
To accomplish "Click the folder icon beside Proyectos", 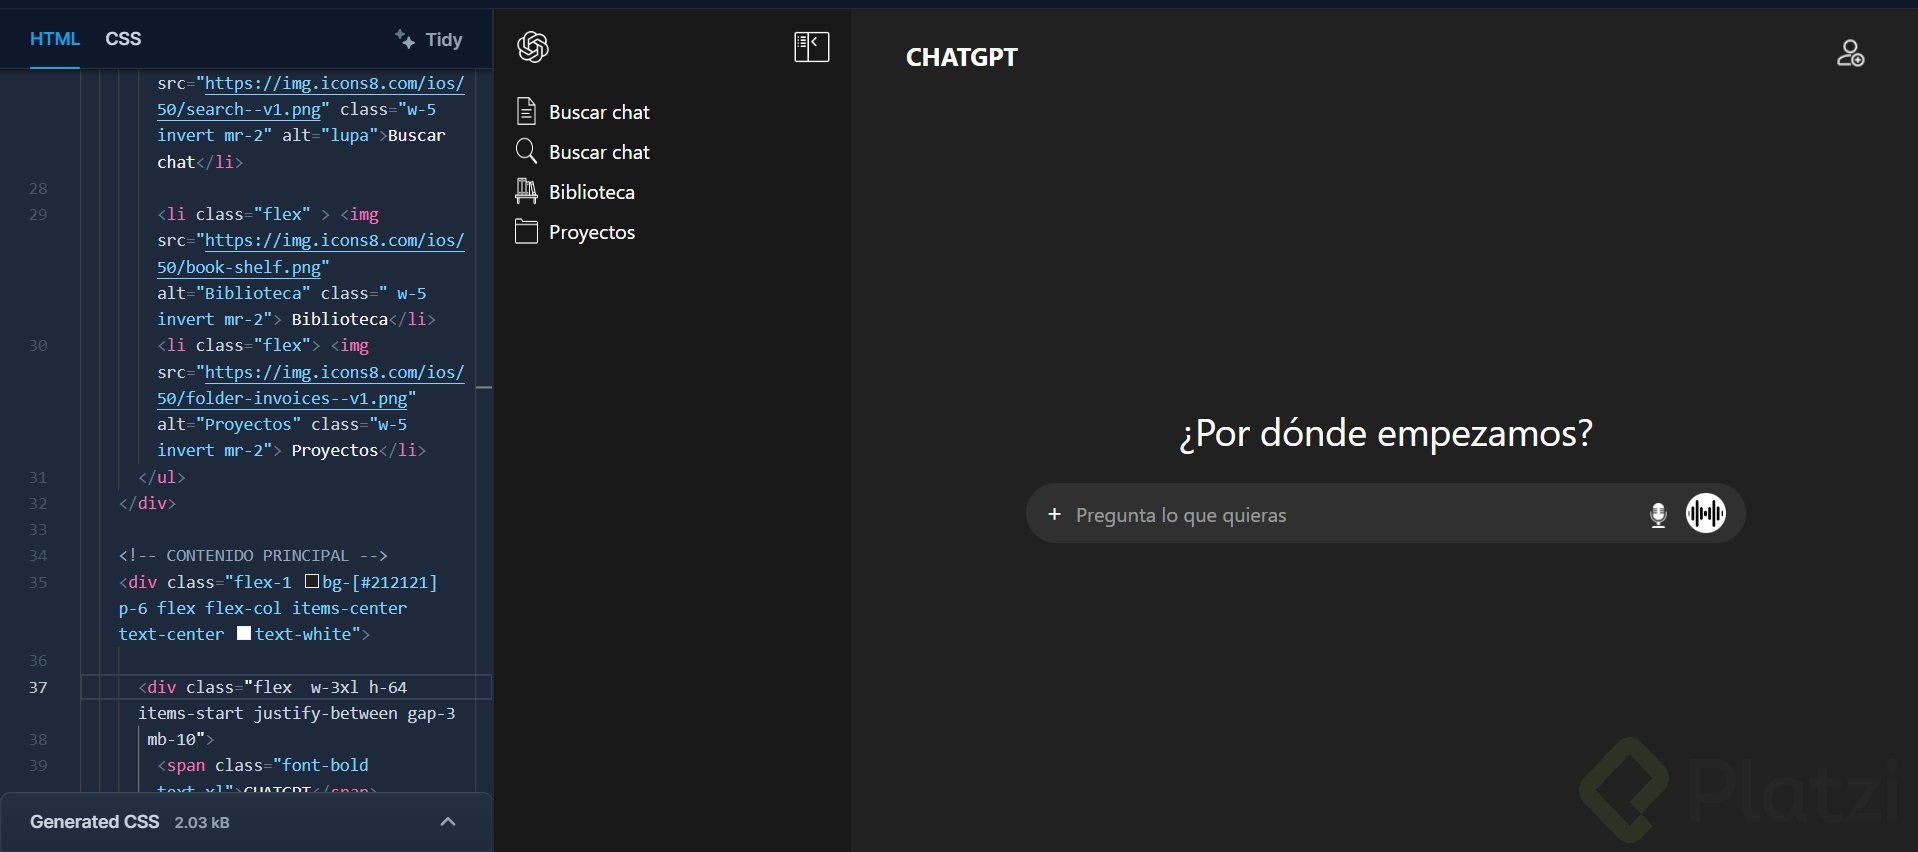I will pyautogui.click(x=526, y=231).
